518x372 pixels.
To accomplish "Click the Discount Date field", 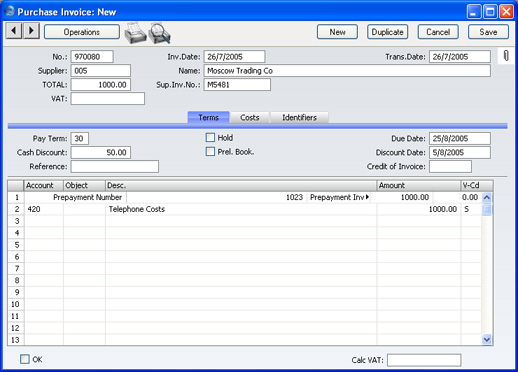I will 460,152.
